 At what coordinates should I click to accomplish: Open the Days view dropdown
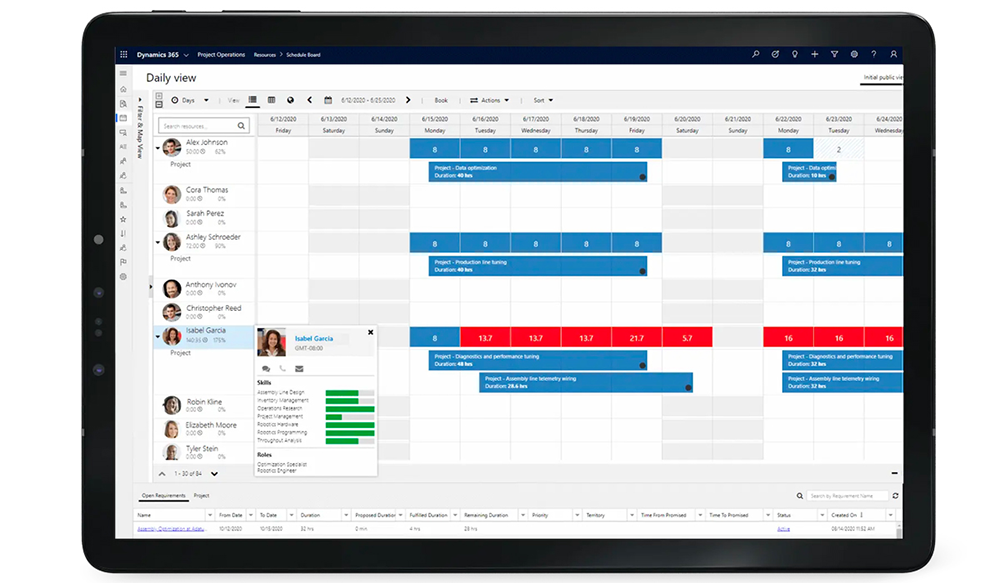tap(188, 100)
